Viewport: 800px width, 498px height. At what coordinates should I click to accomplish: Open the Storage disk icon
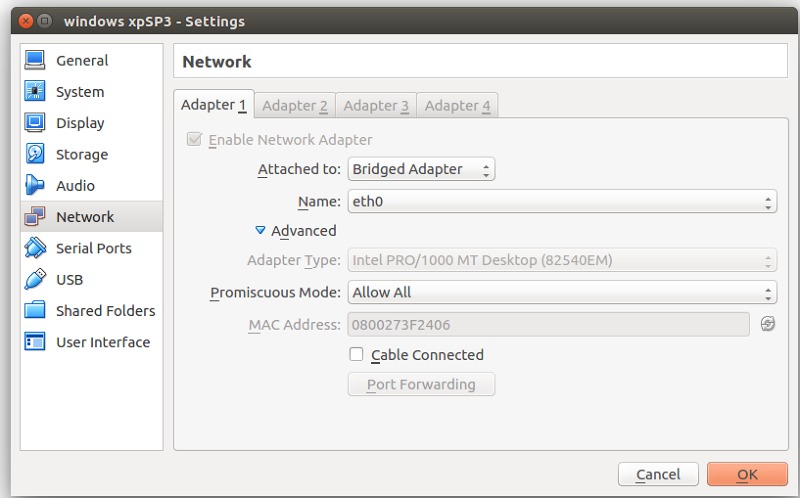coord(35,155)
